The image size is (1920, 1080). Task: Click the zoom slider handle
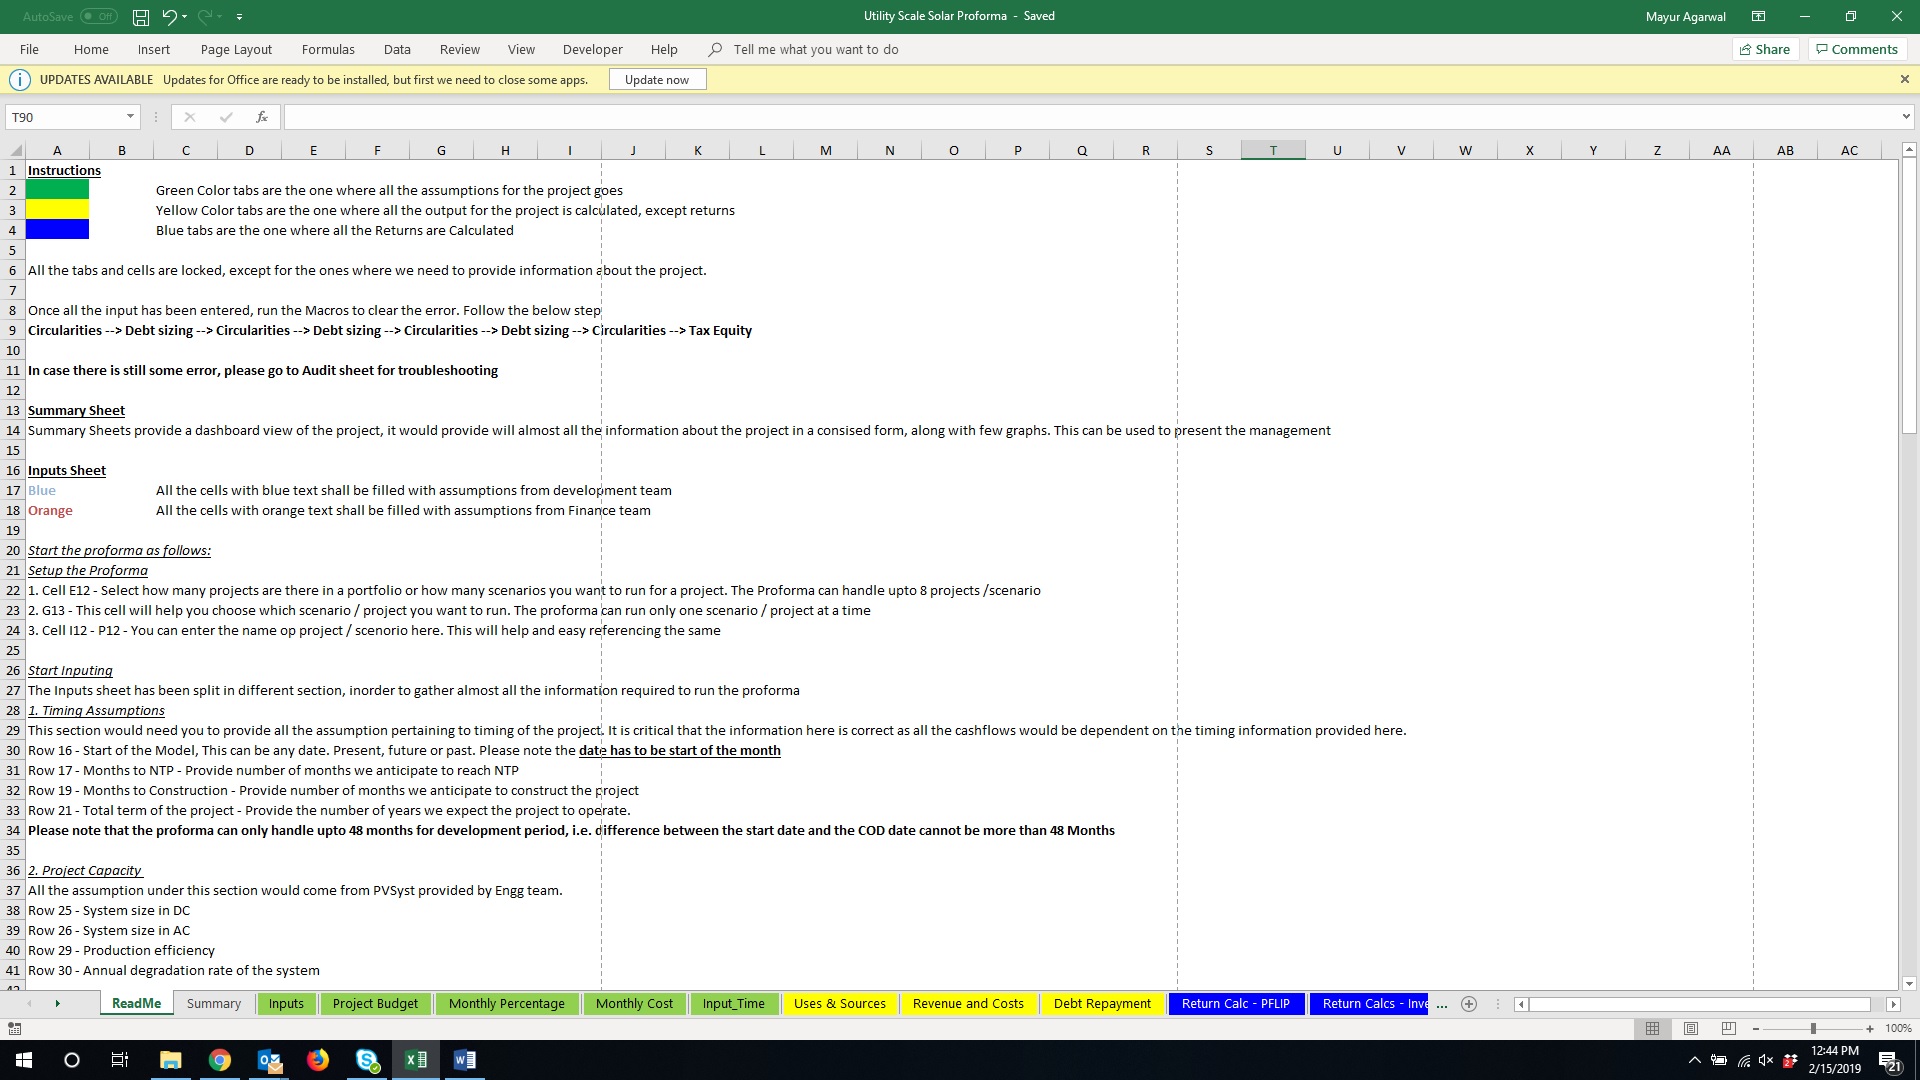pyautogui.click(x=1813, y=1028)
